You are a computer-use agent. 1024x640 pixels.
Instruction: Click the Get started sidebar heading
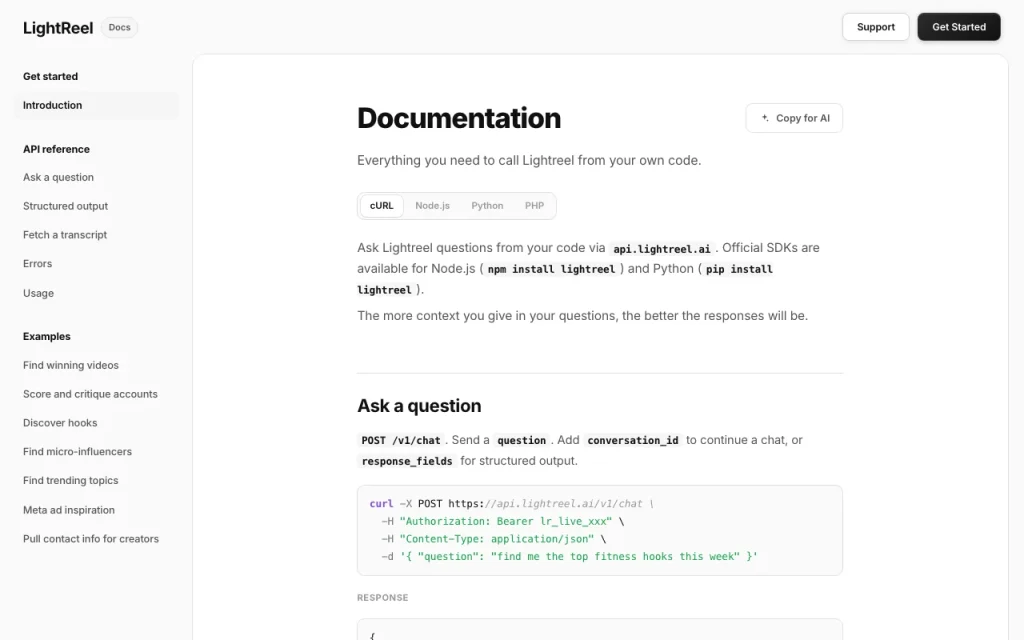50,76
